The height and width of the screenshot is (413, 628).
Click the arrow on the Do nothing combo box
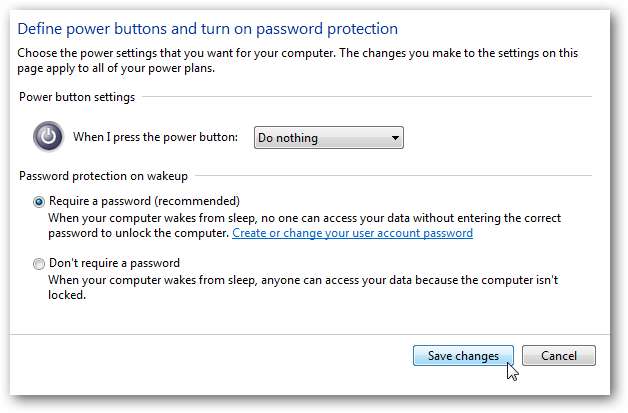coord(395,137)
